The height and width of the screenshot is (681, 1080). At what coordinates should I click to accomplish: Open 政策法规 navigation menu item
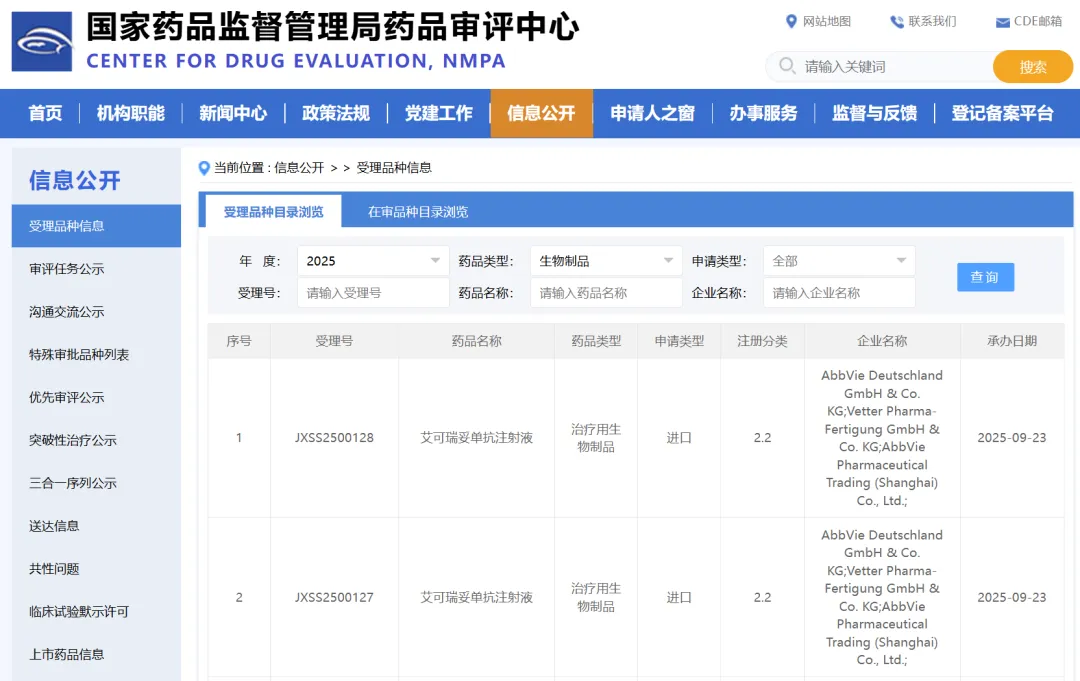point(336,113)
